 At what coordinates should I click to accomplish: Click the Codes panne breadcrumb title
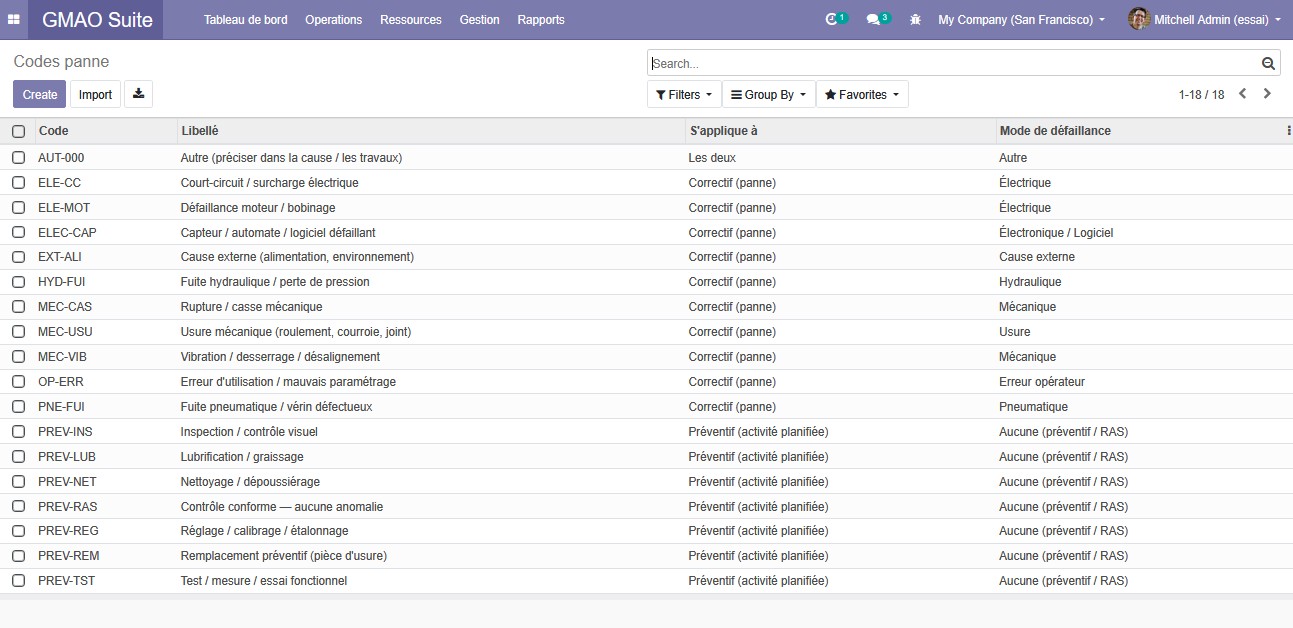[x=61, y=62]
